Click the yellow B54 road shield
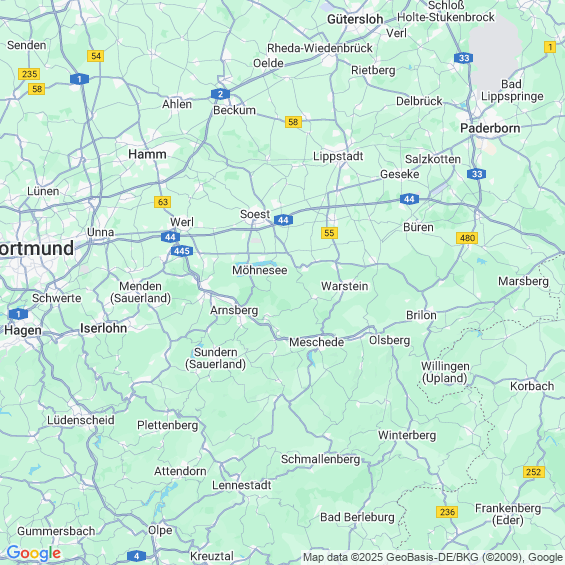565x565 pixels. (x=95, y=56)
